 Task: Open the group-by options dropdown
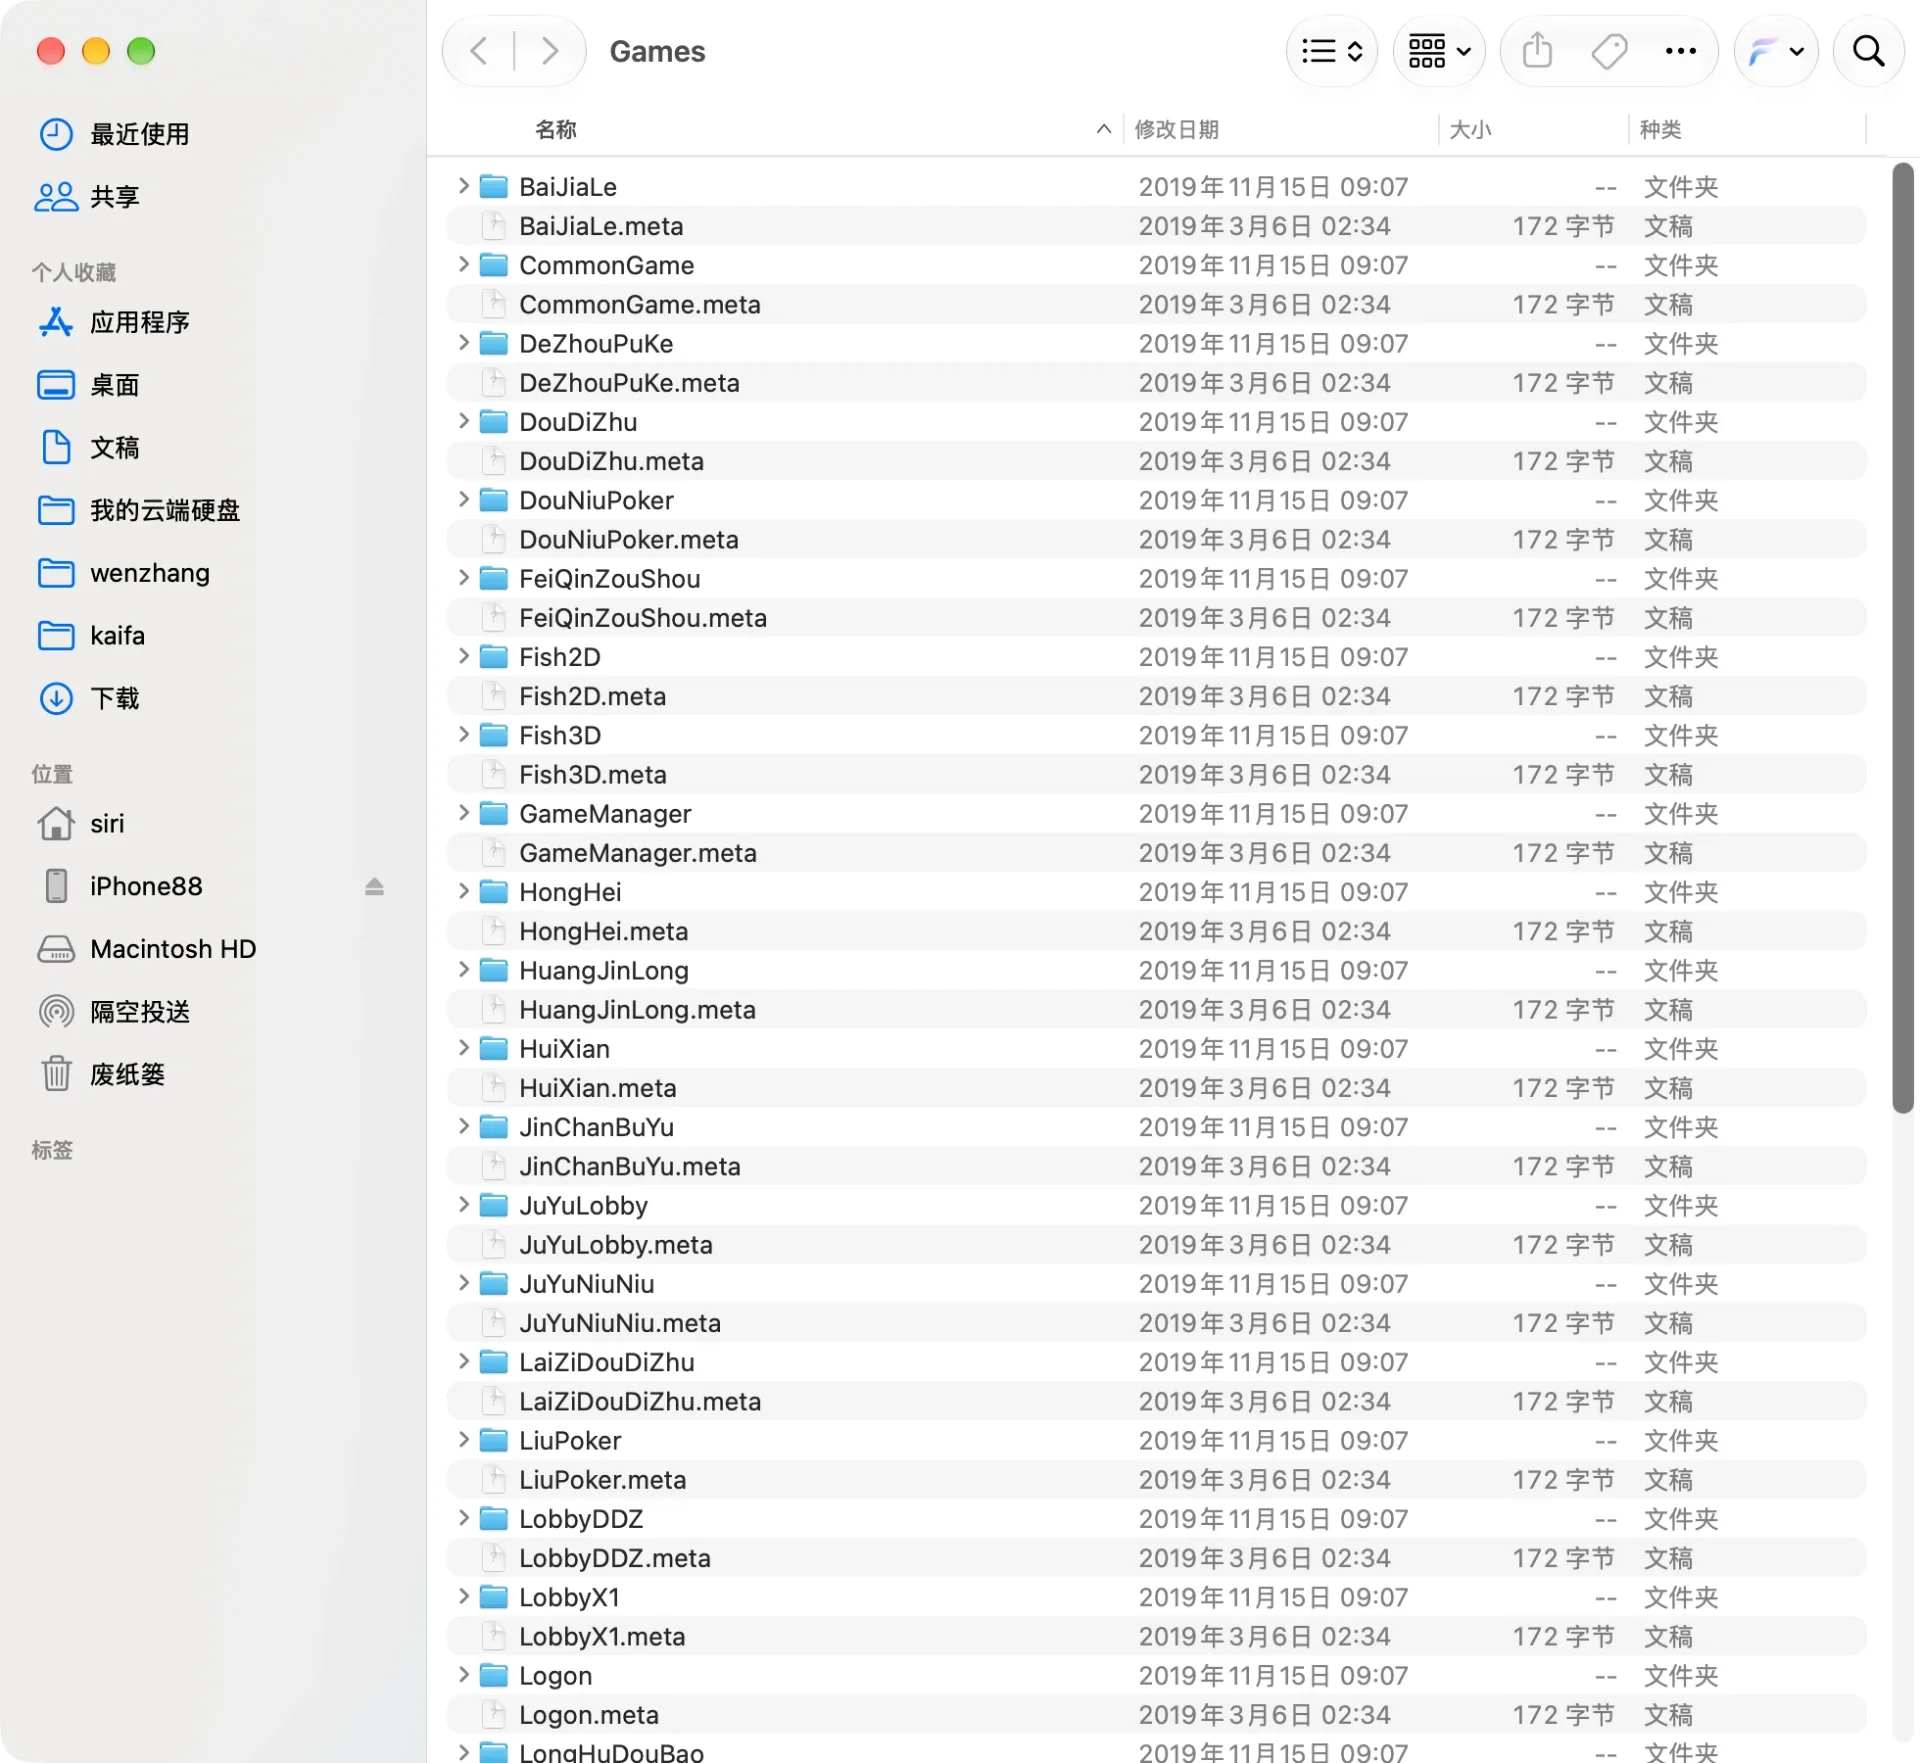pyautogui.click(x=1439, y=51)
